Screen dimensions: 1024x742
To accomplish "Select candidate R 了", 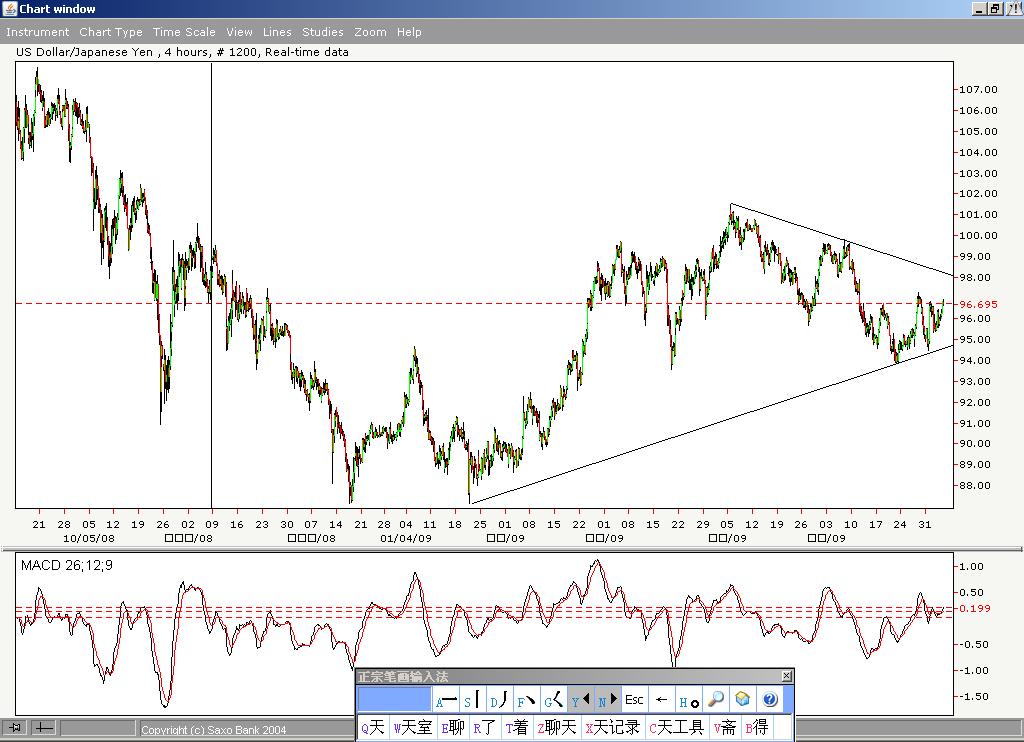I will (485, 728).
